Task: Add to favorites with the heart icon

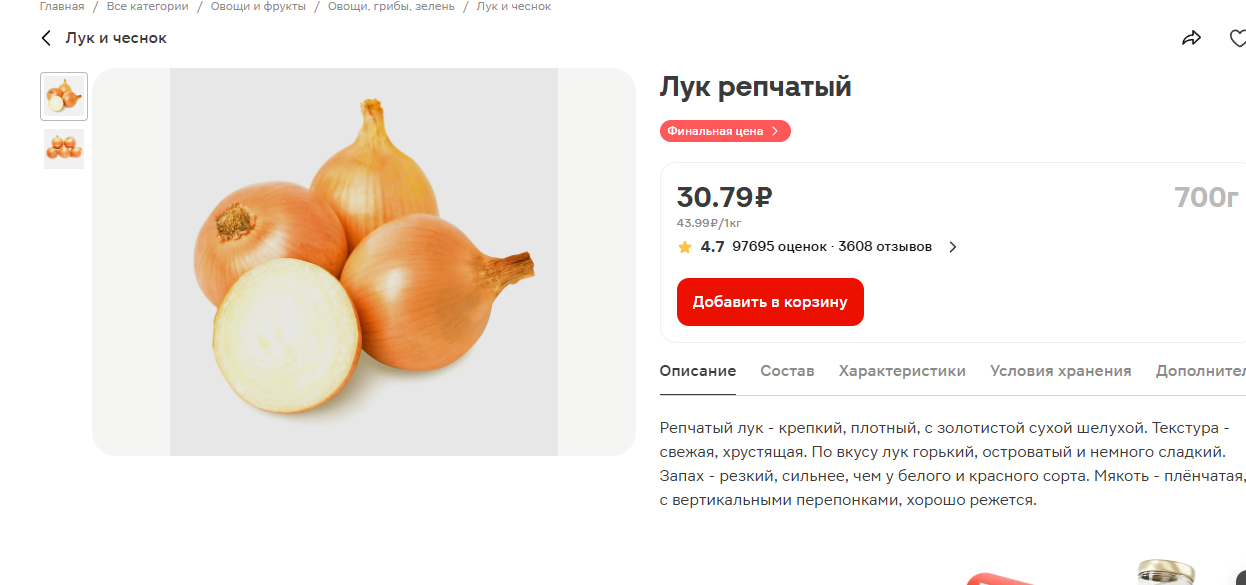Action: click(x=1237, y=38)
